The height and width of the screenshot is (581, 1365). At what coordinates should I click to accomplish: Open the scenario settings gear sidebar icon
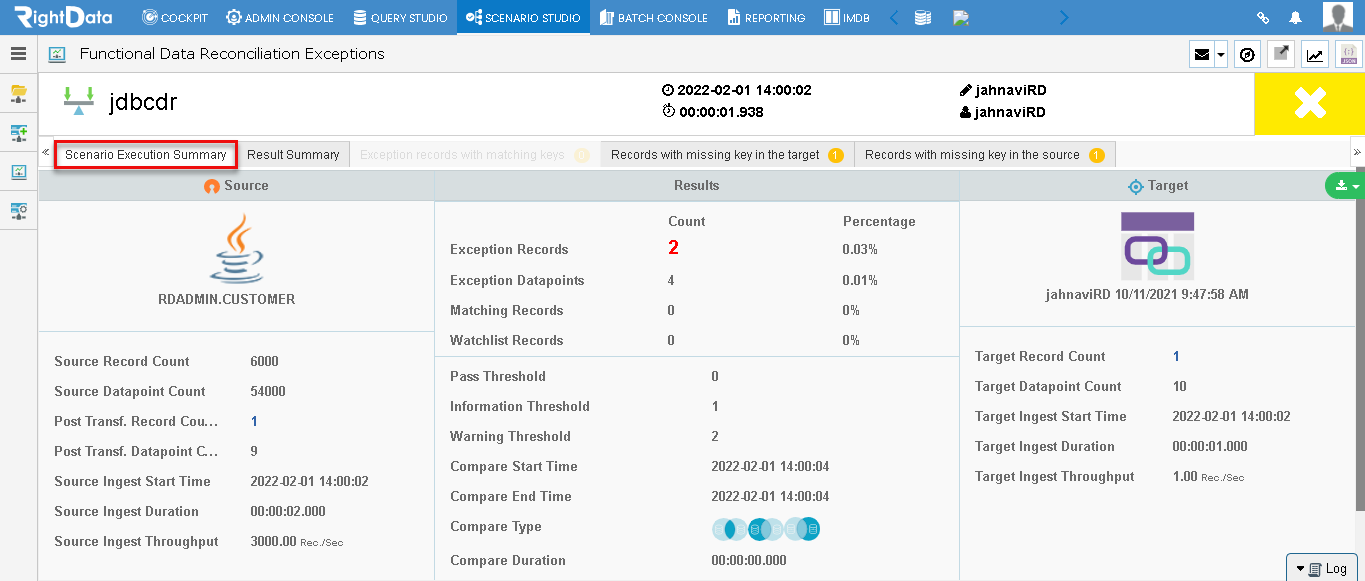tap(18, 211)
